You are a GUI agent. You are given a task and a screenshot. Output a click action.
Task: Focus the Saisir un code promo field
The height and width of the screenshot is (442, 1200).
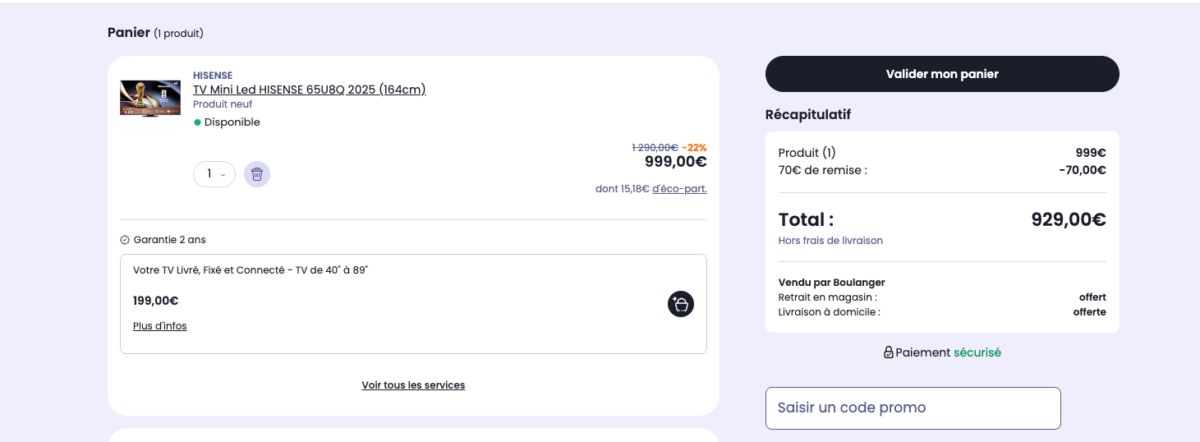912,408
